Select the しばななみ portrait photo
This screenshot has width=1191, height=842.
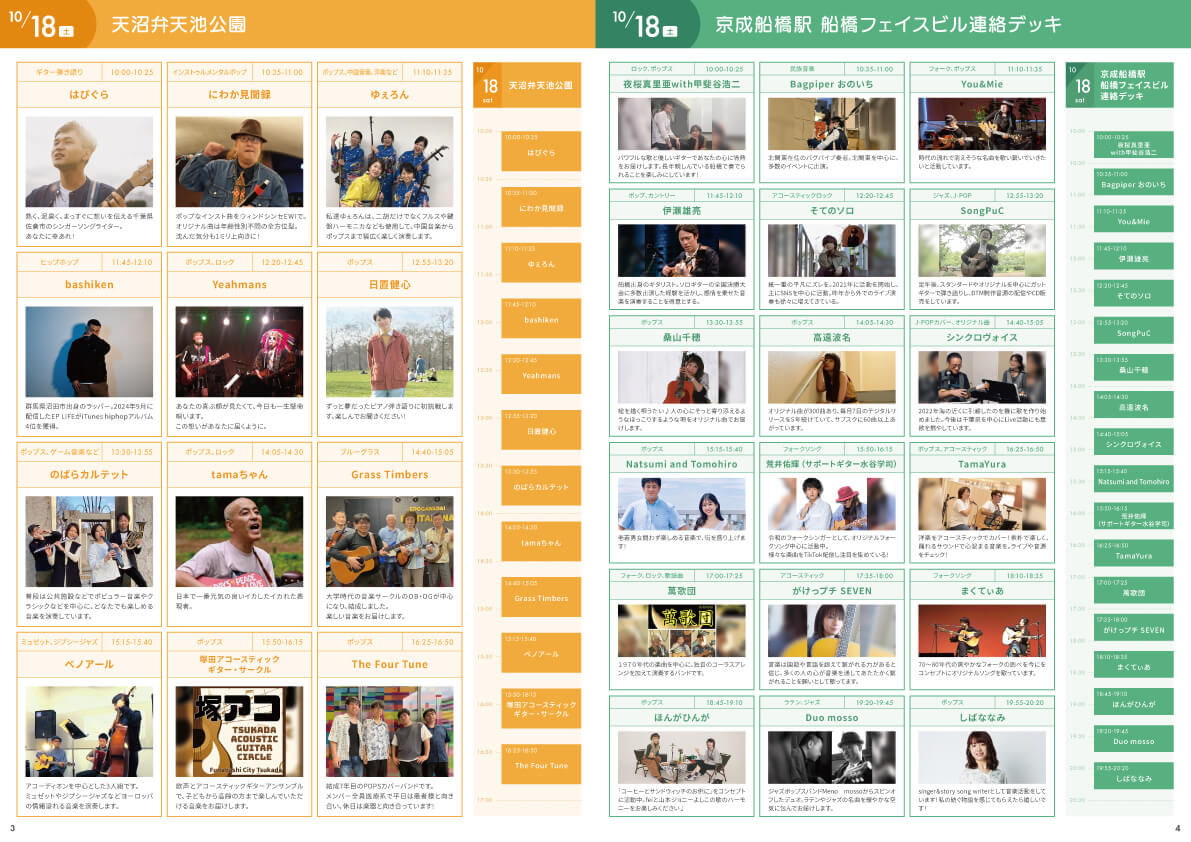tap(981, 757)
